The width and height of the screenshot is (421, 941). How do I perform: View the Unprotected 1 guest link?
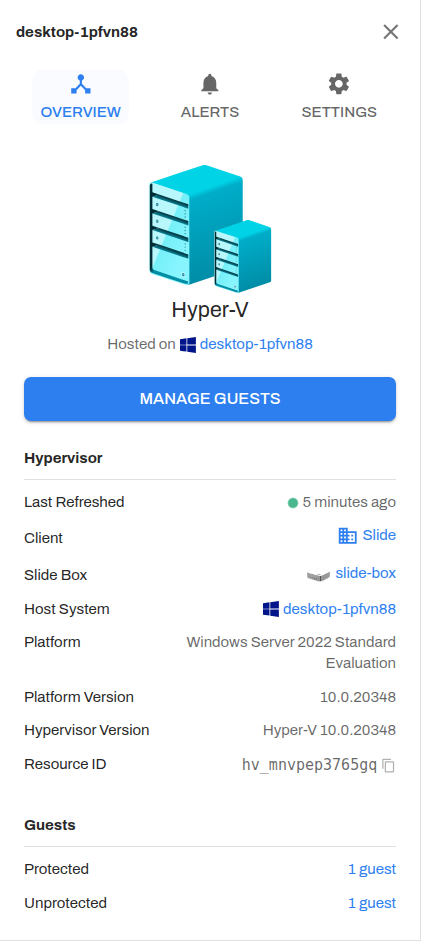pyautogui.click(x=372, y=903)
